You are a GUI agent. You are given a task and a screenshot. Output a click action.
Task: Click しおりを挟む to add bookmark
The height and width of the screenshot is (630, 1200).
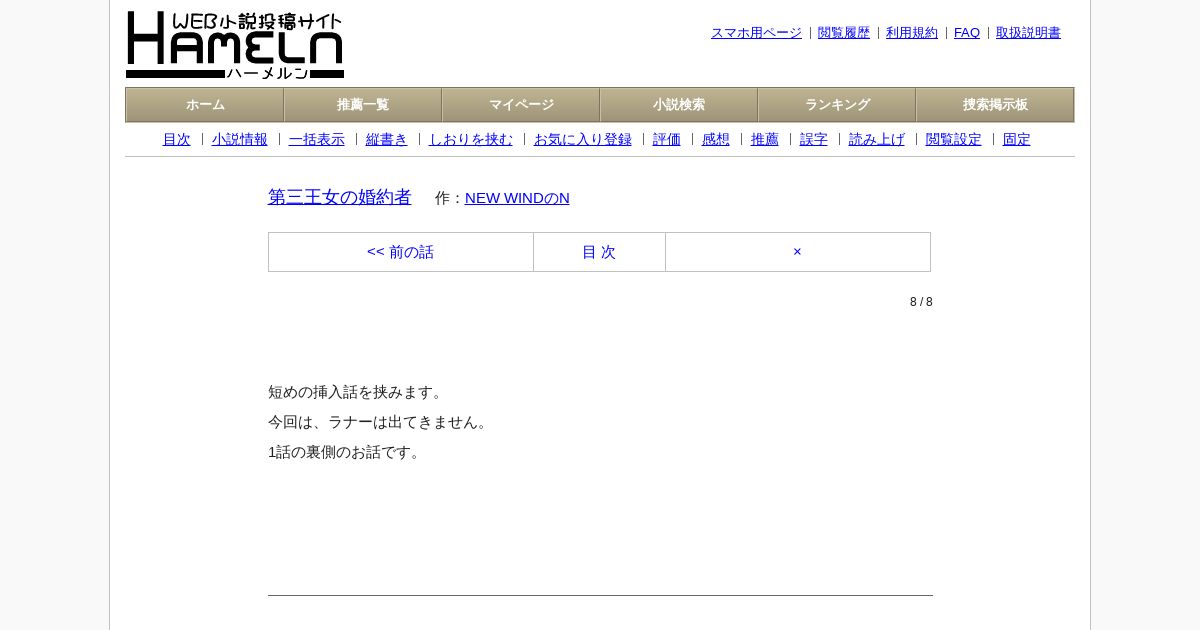click(471, 139)
